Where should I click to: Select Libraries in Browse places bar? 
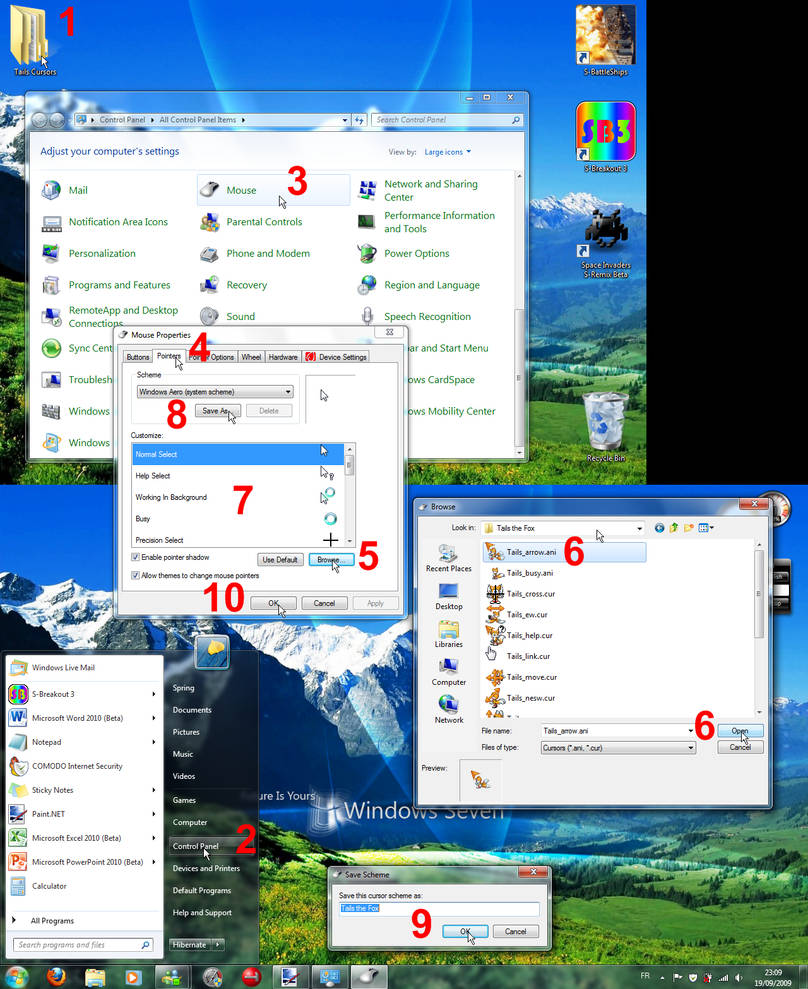click(x=448, y=634)
